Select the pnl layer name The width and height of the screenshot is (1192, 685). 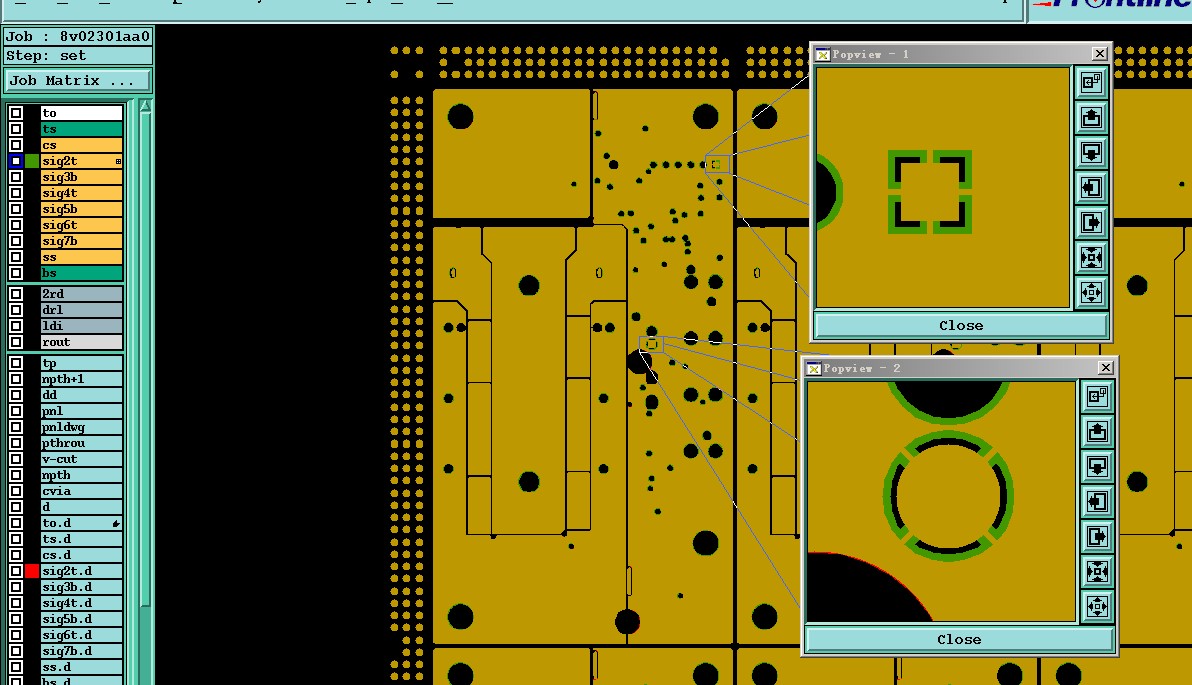pyautogui.click(x=81, y=411)
